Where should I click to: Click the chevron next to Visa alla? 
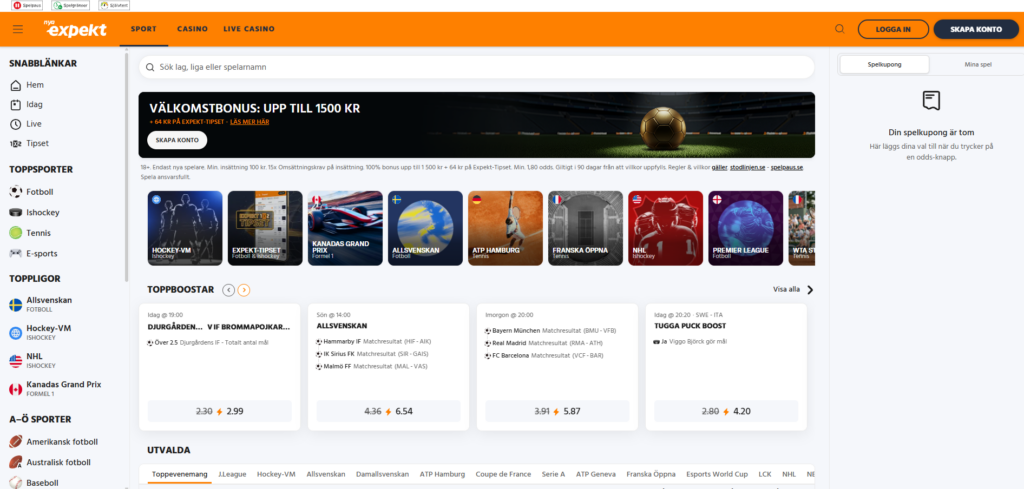[x=810, y=290]
